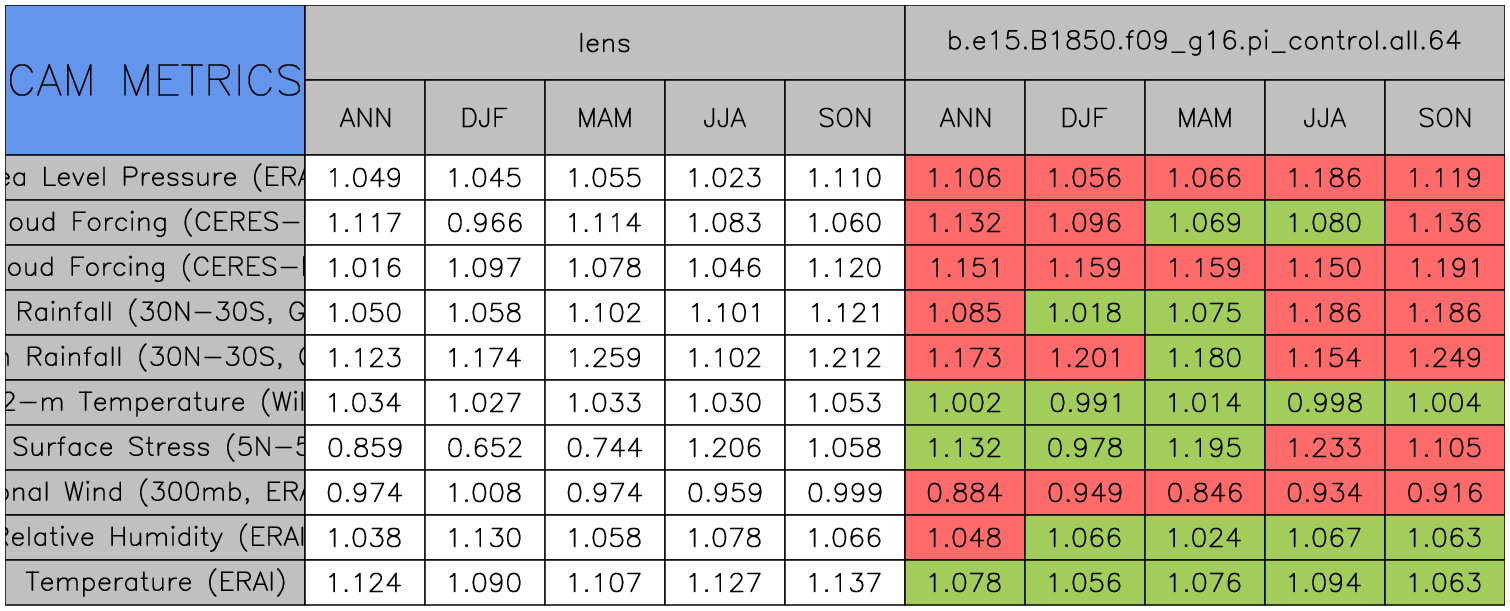The height and width of the screenshot is (611, 1510).
Task: Select the green cell showing 1.018
Action: tap(1084, 312)
